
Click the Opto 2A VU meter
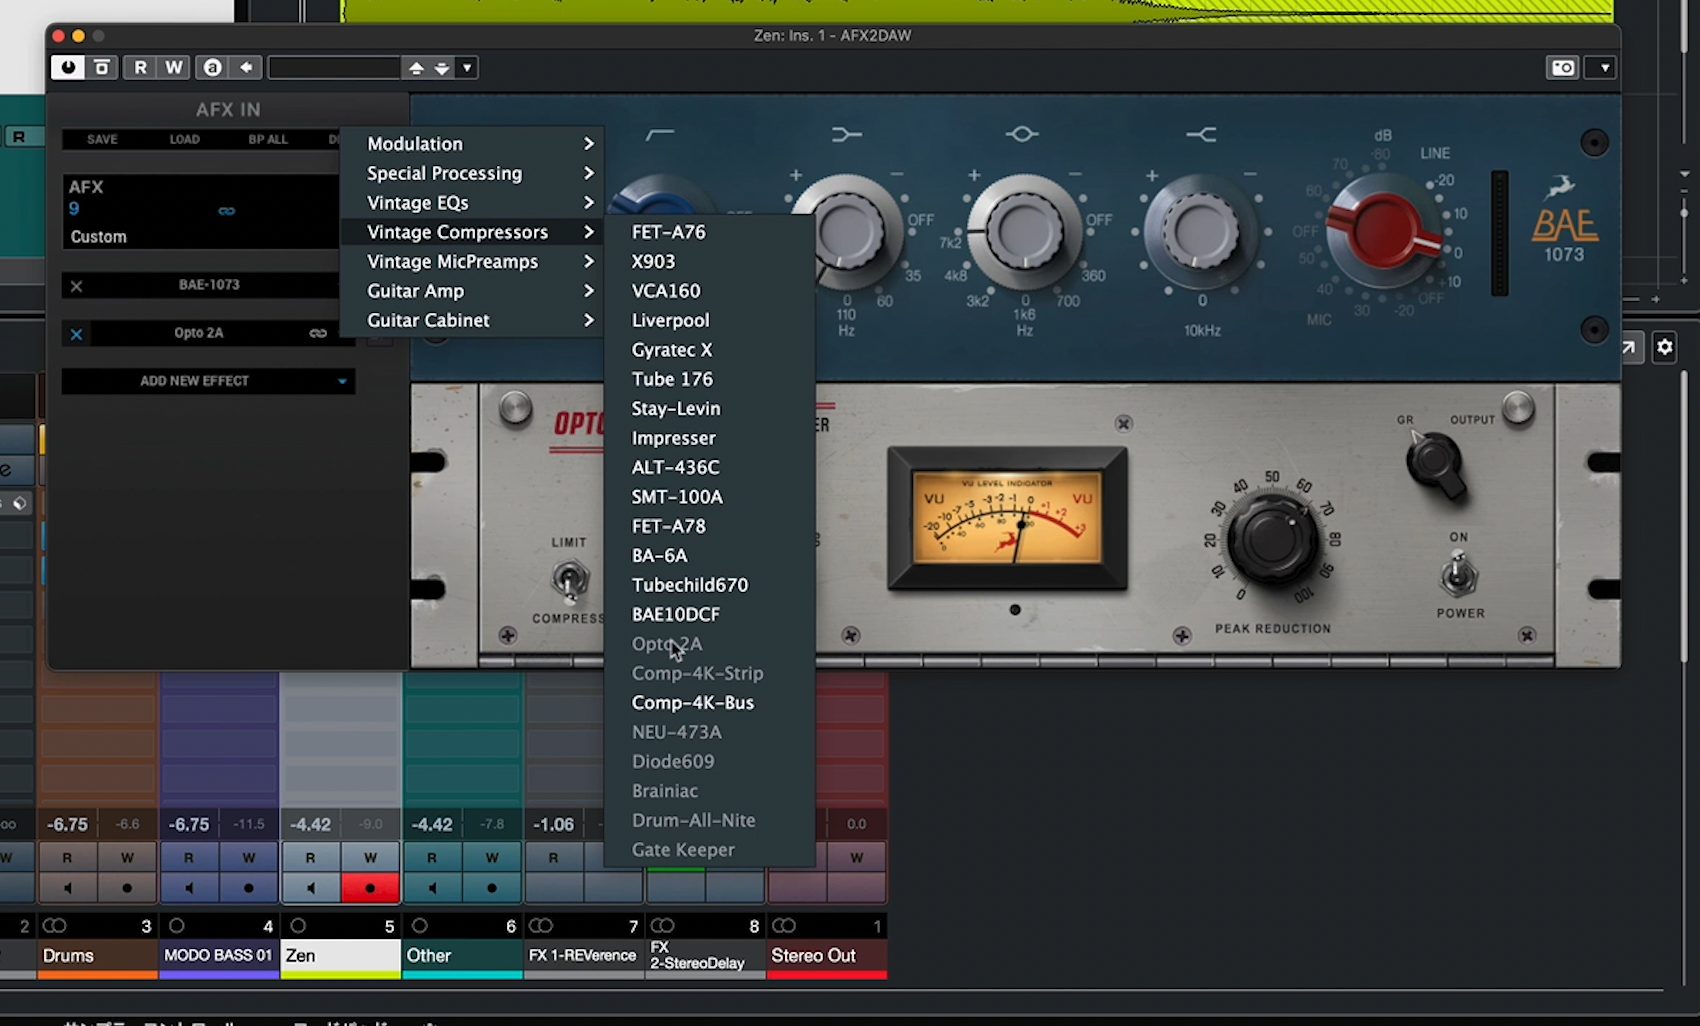click(x=1007, y=519)
